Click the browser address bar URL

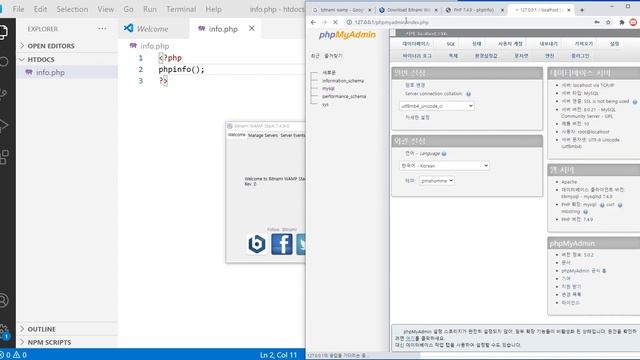coord(391,22)
